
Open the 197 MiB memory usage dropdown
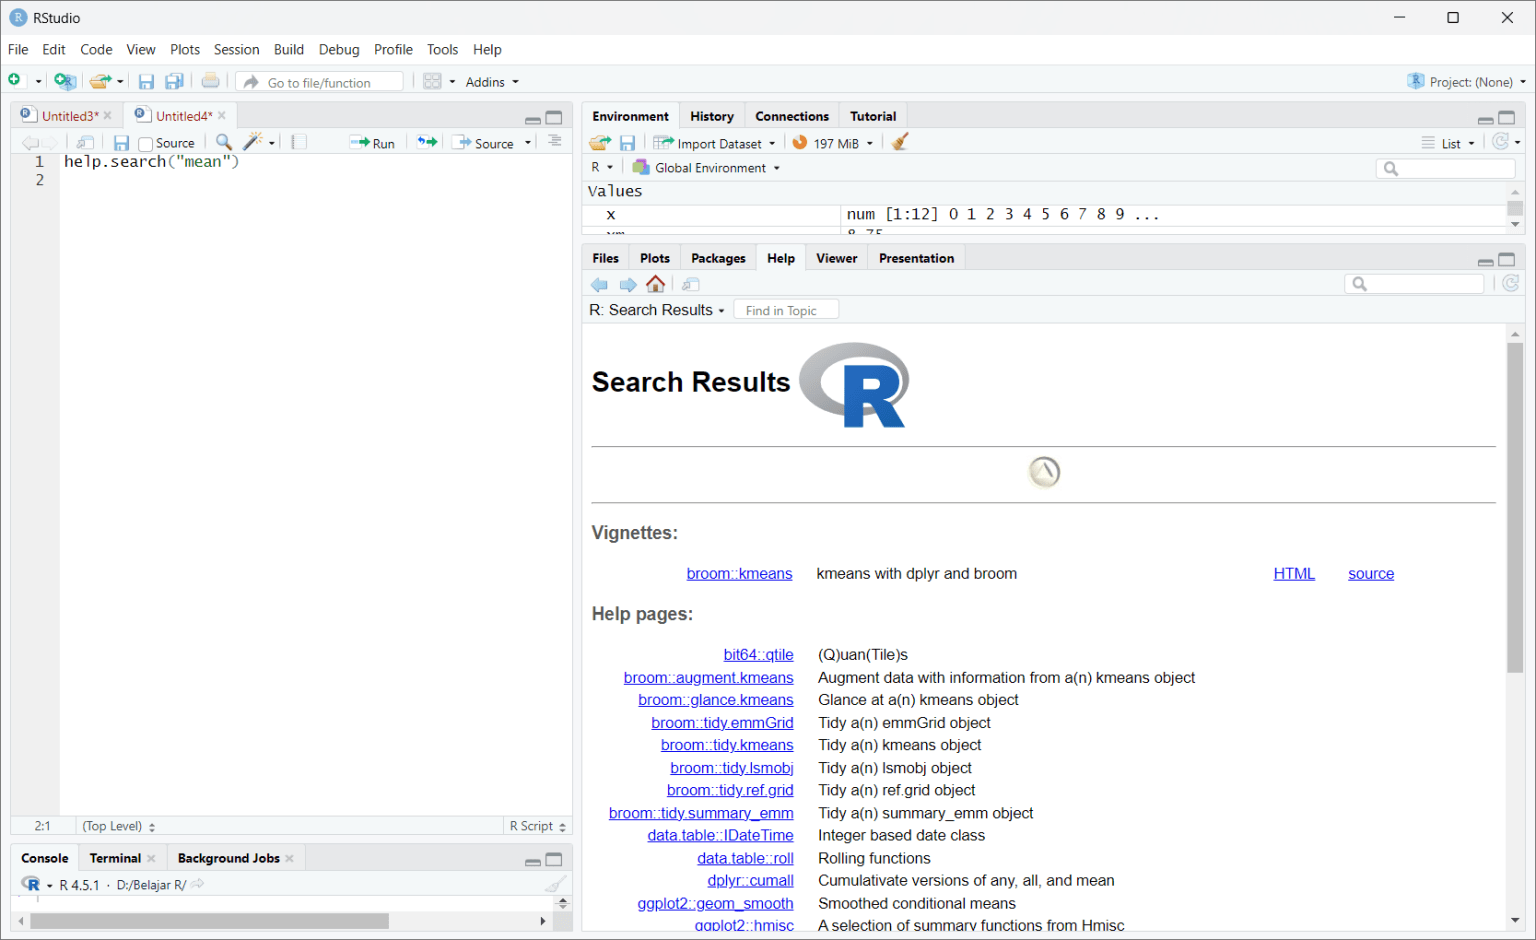[x=833, y=143]
